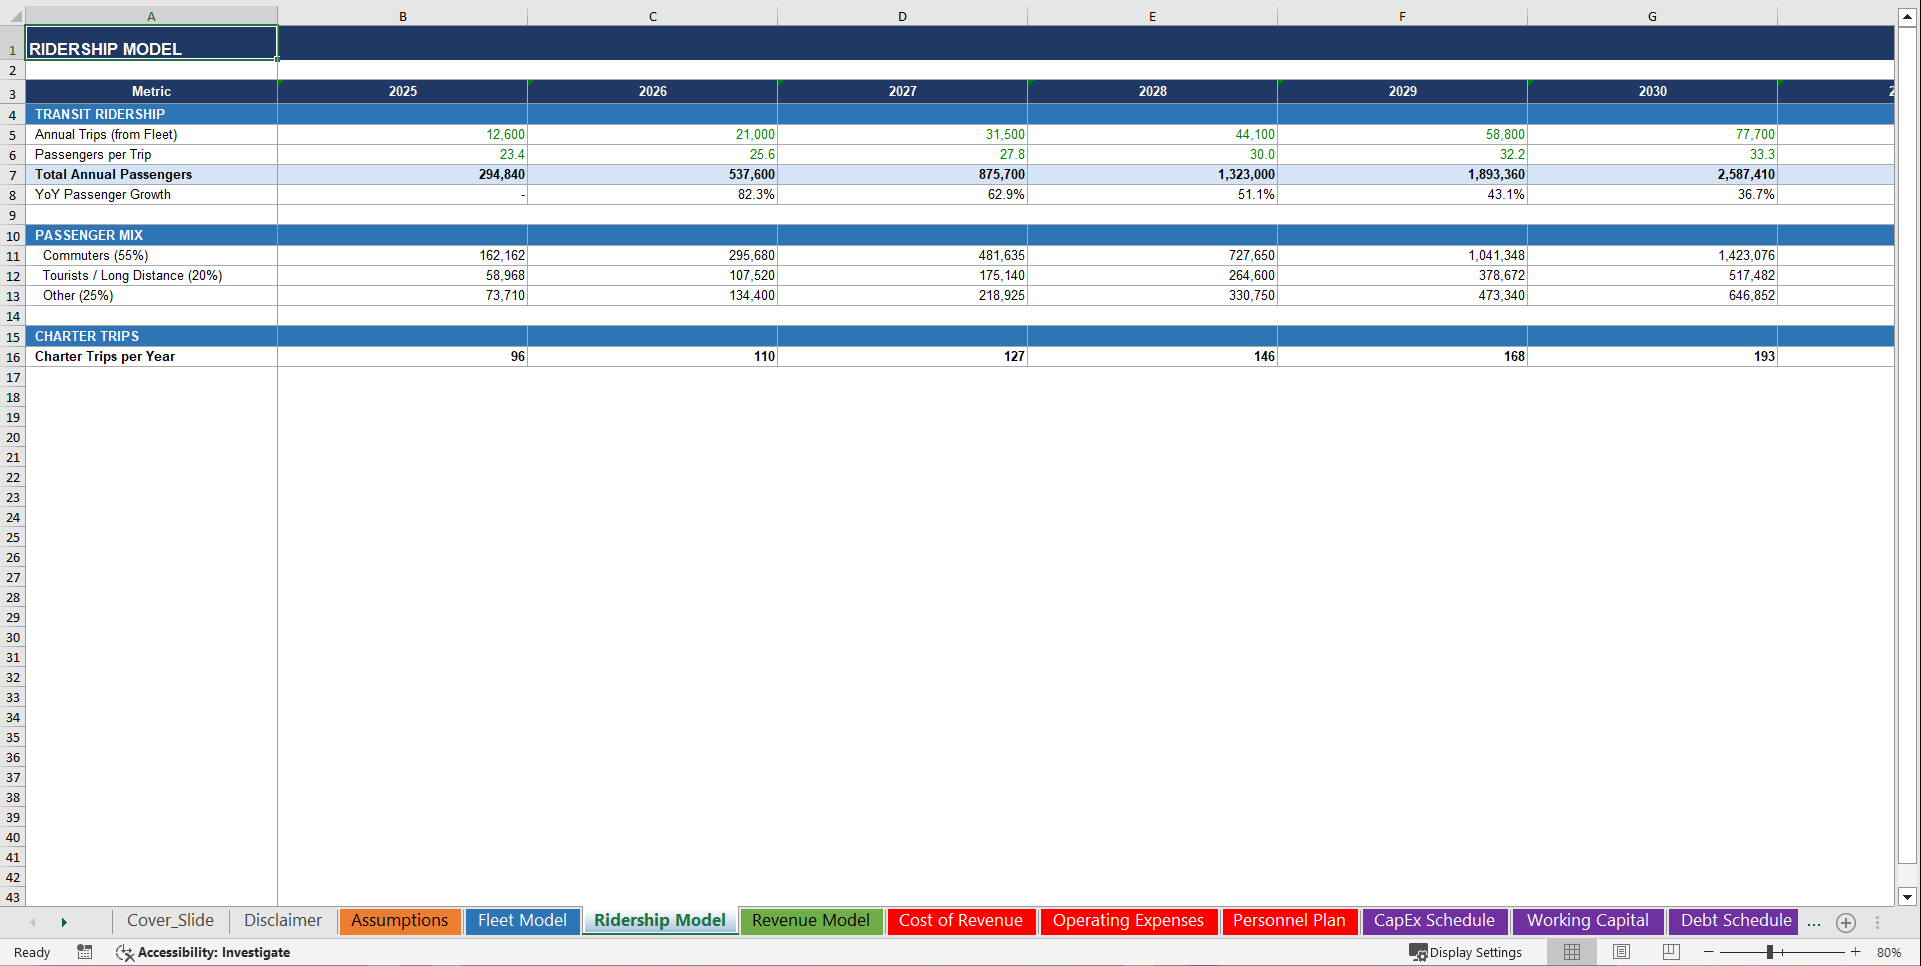
Task: Select the Cover_Slide sheet tab
Action: pyautogui.click(x=170, y=920)
